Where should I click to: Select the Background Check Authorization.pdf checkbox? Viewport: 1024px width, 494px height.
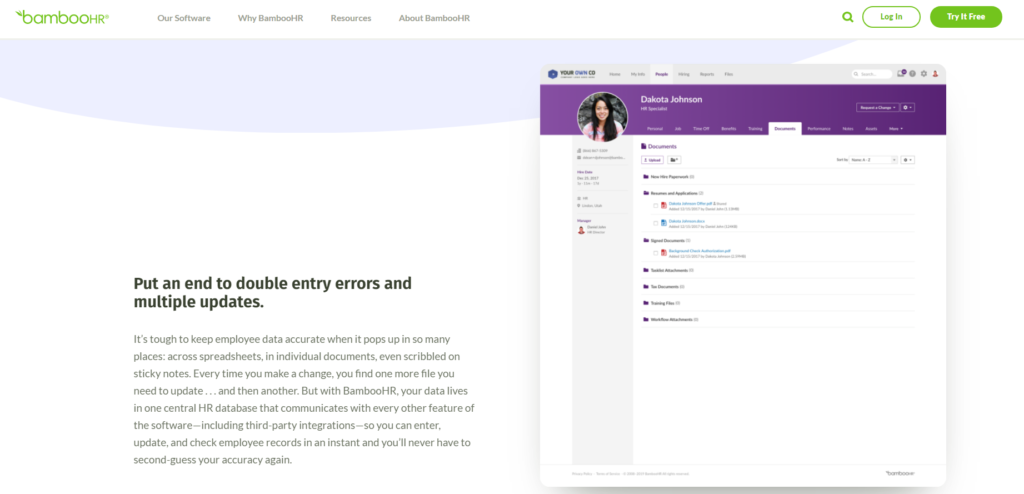pyautogui.click(x=656, y=253)
